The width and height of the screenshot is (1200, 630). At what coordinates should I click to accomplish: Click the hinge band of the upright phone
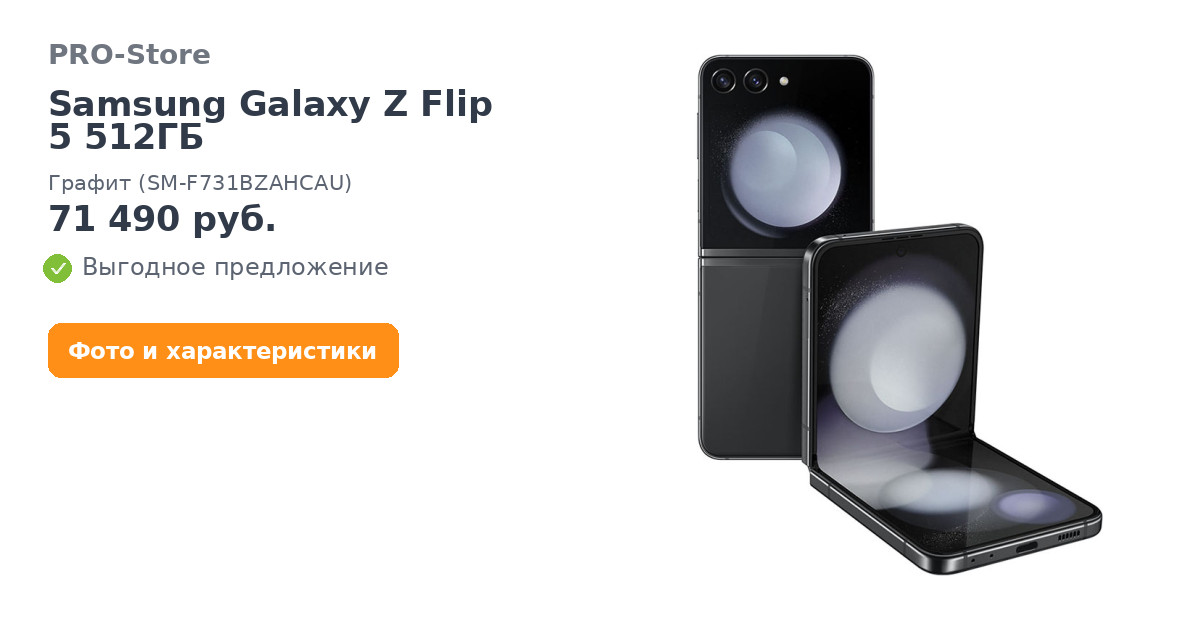coord(752,255)
